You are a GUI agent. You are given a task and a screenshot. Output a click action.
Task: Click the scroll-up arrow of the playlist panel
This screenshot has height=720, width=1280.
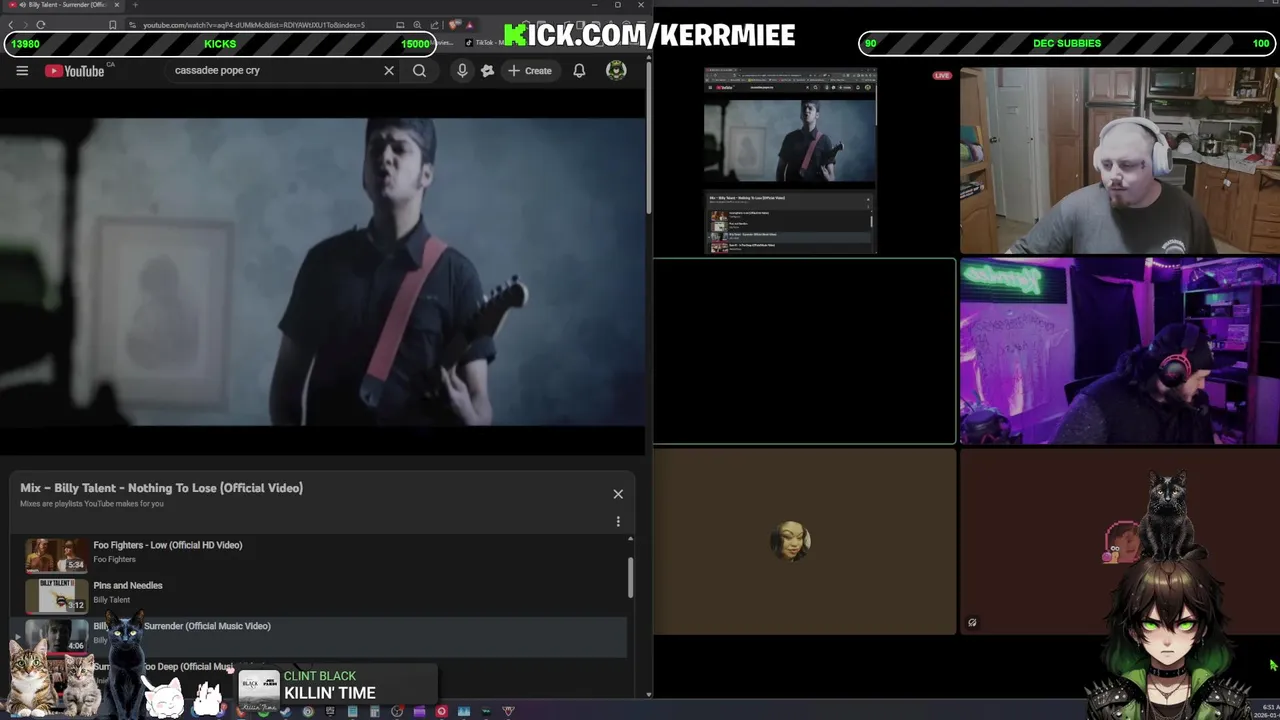(x=630, y=539)
